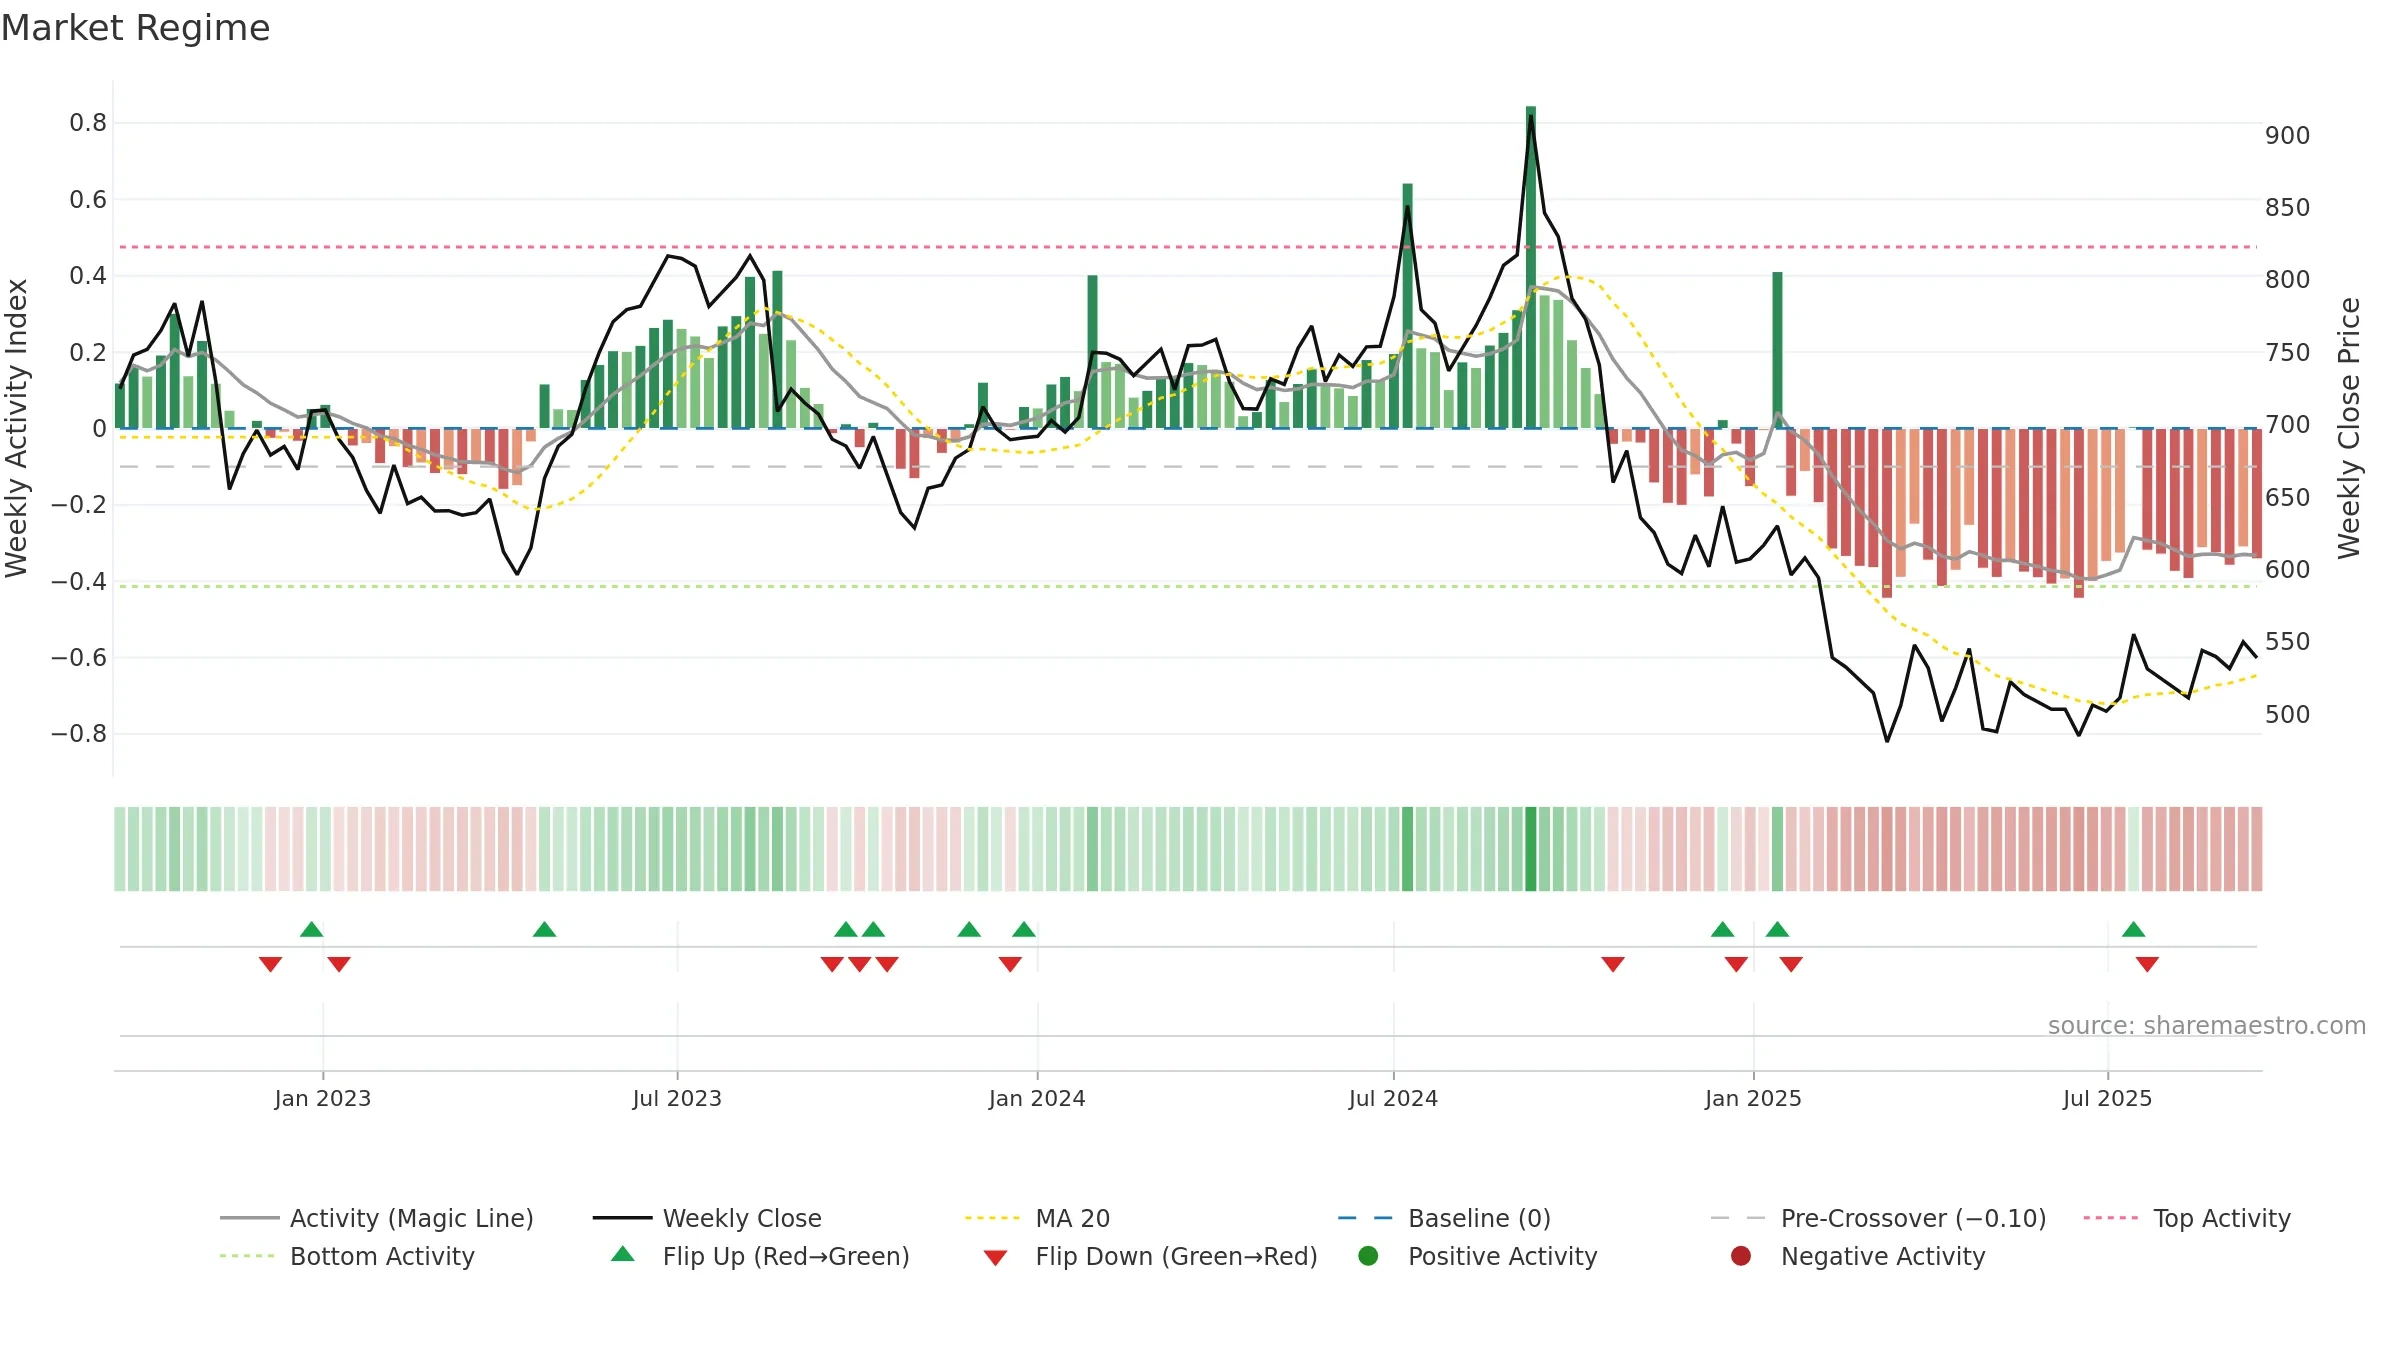Viewport: 2400px width, 1350px height.
Task: Click the Jan 2025 x-axis label
Action: (x=1753, y=1098)
